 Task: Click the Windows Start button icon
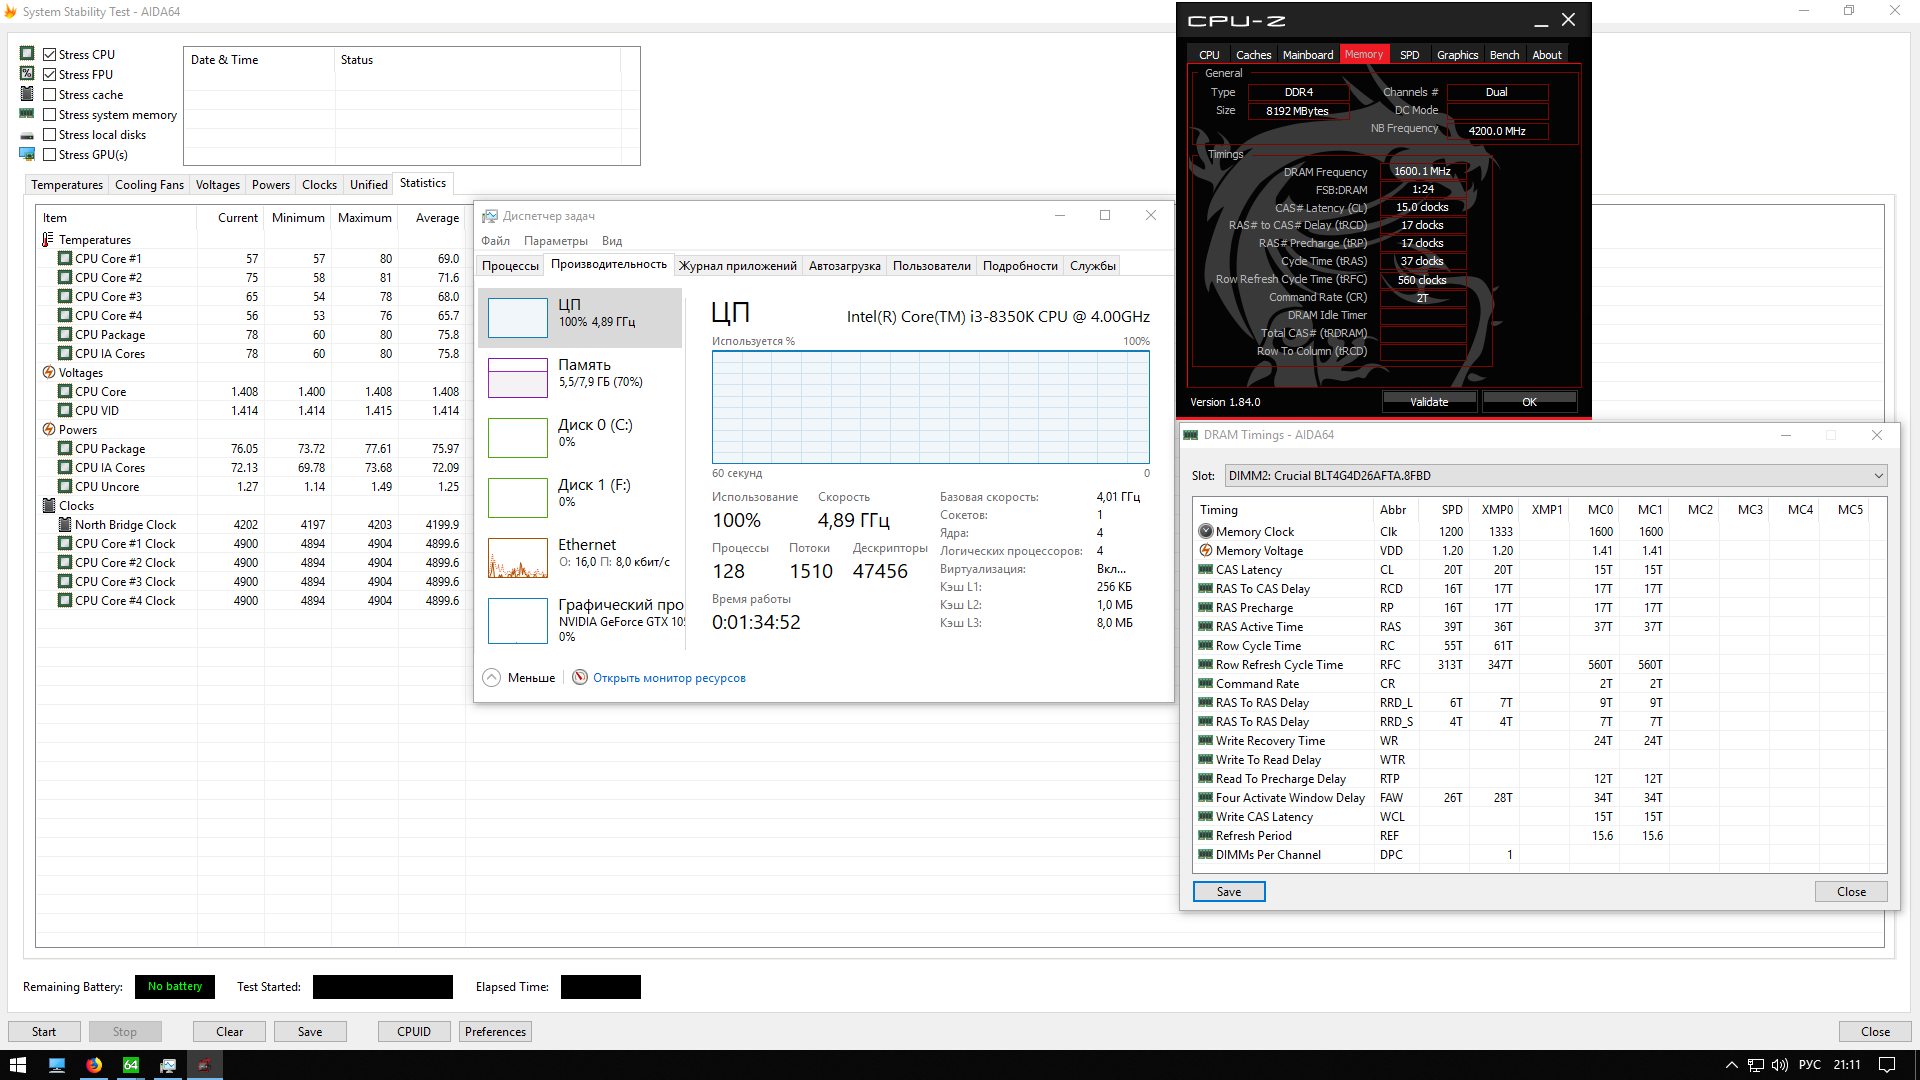(17, 1065)
